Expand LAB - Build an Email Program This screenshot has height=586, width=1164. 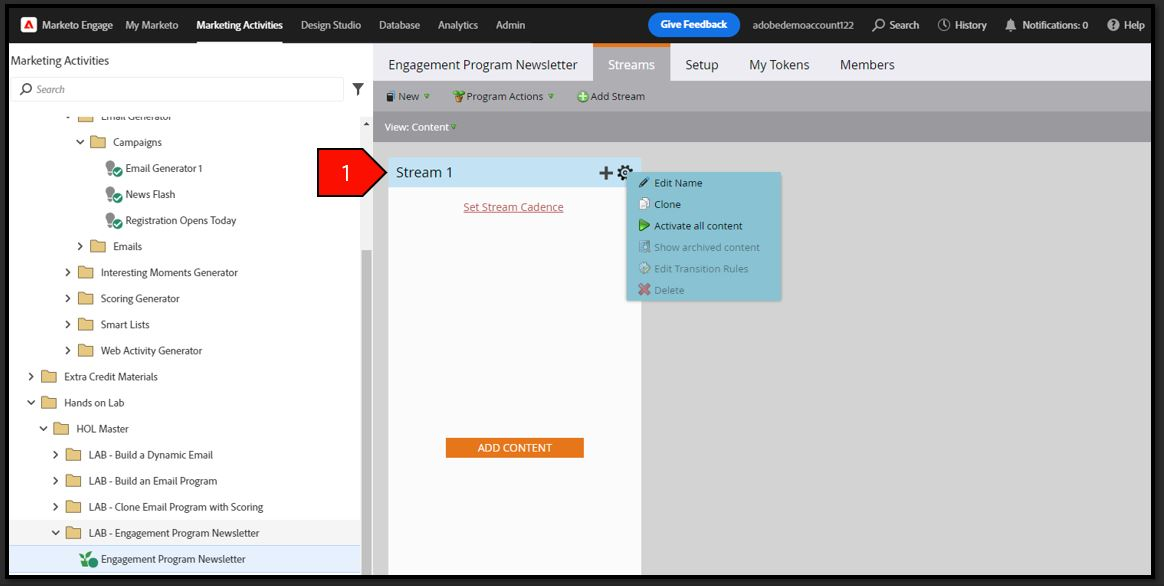[x=56, y=481]
